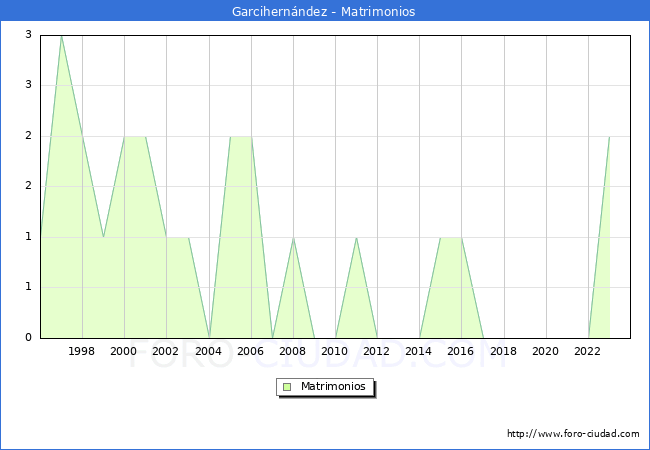Select the 2002 x-axis label
650x450 pixels.
coord(165,351)
